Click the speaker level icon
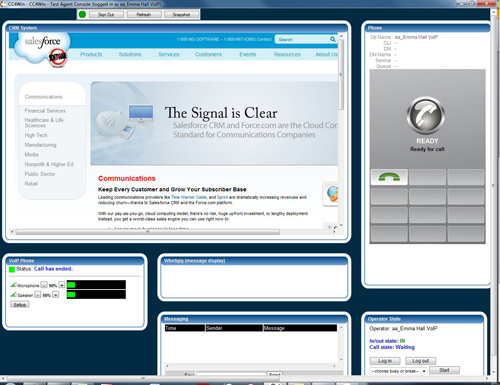Screen dimensions: 500x385 pyautogui.click(x=13, y=295)
